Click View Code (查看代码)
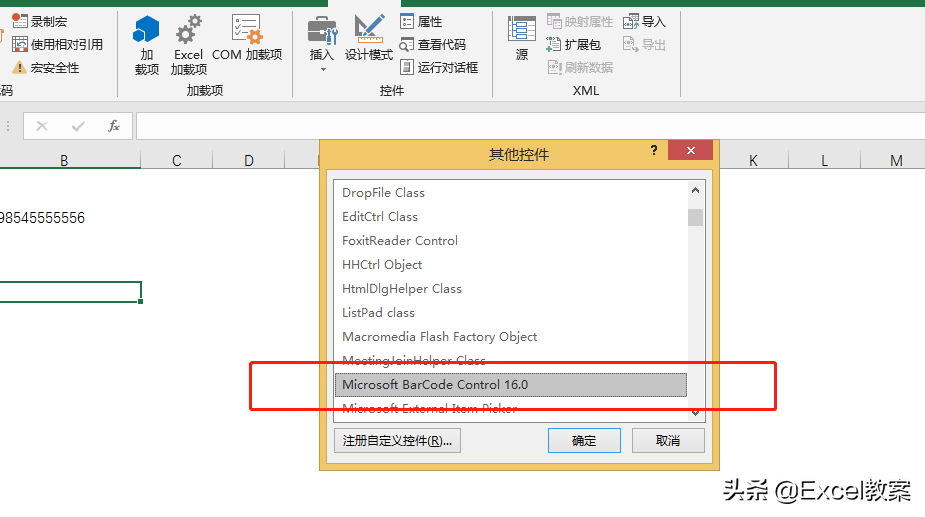Viewport: 925px width, 517px height. (x=433, y=44)
